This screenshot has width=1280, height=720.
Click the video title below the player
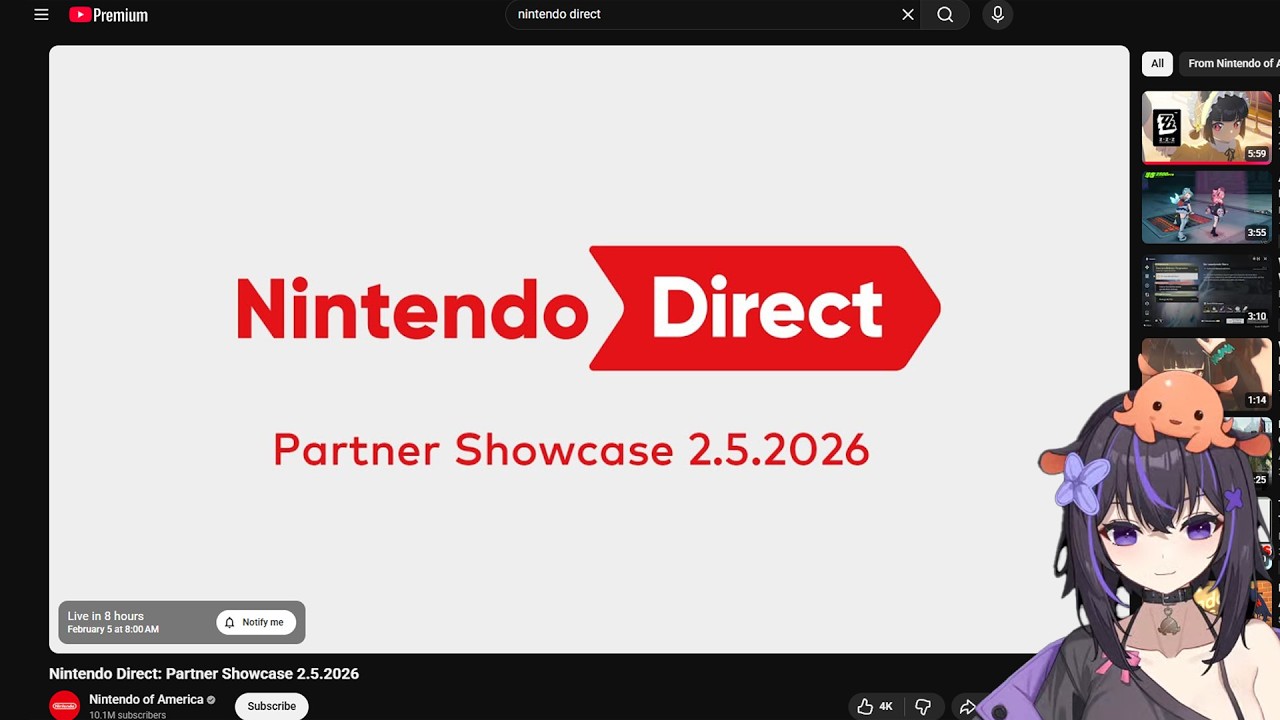[x=204, y=674]
